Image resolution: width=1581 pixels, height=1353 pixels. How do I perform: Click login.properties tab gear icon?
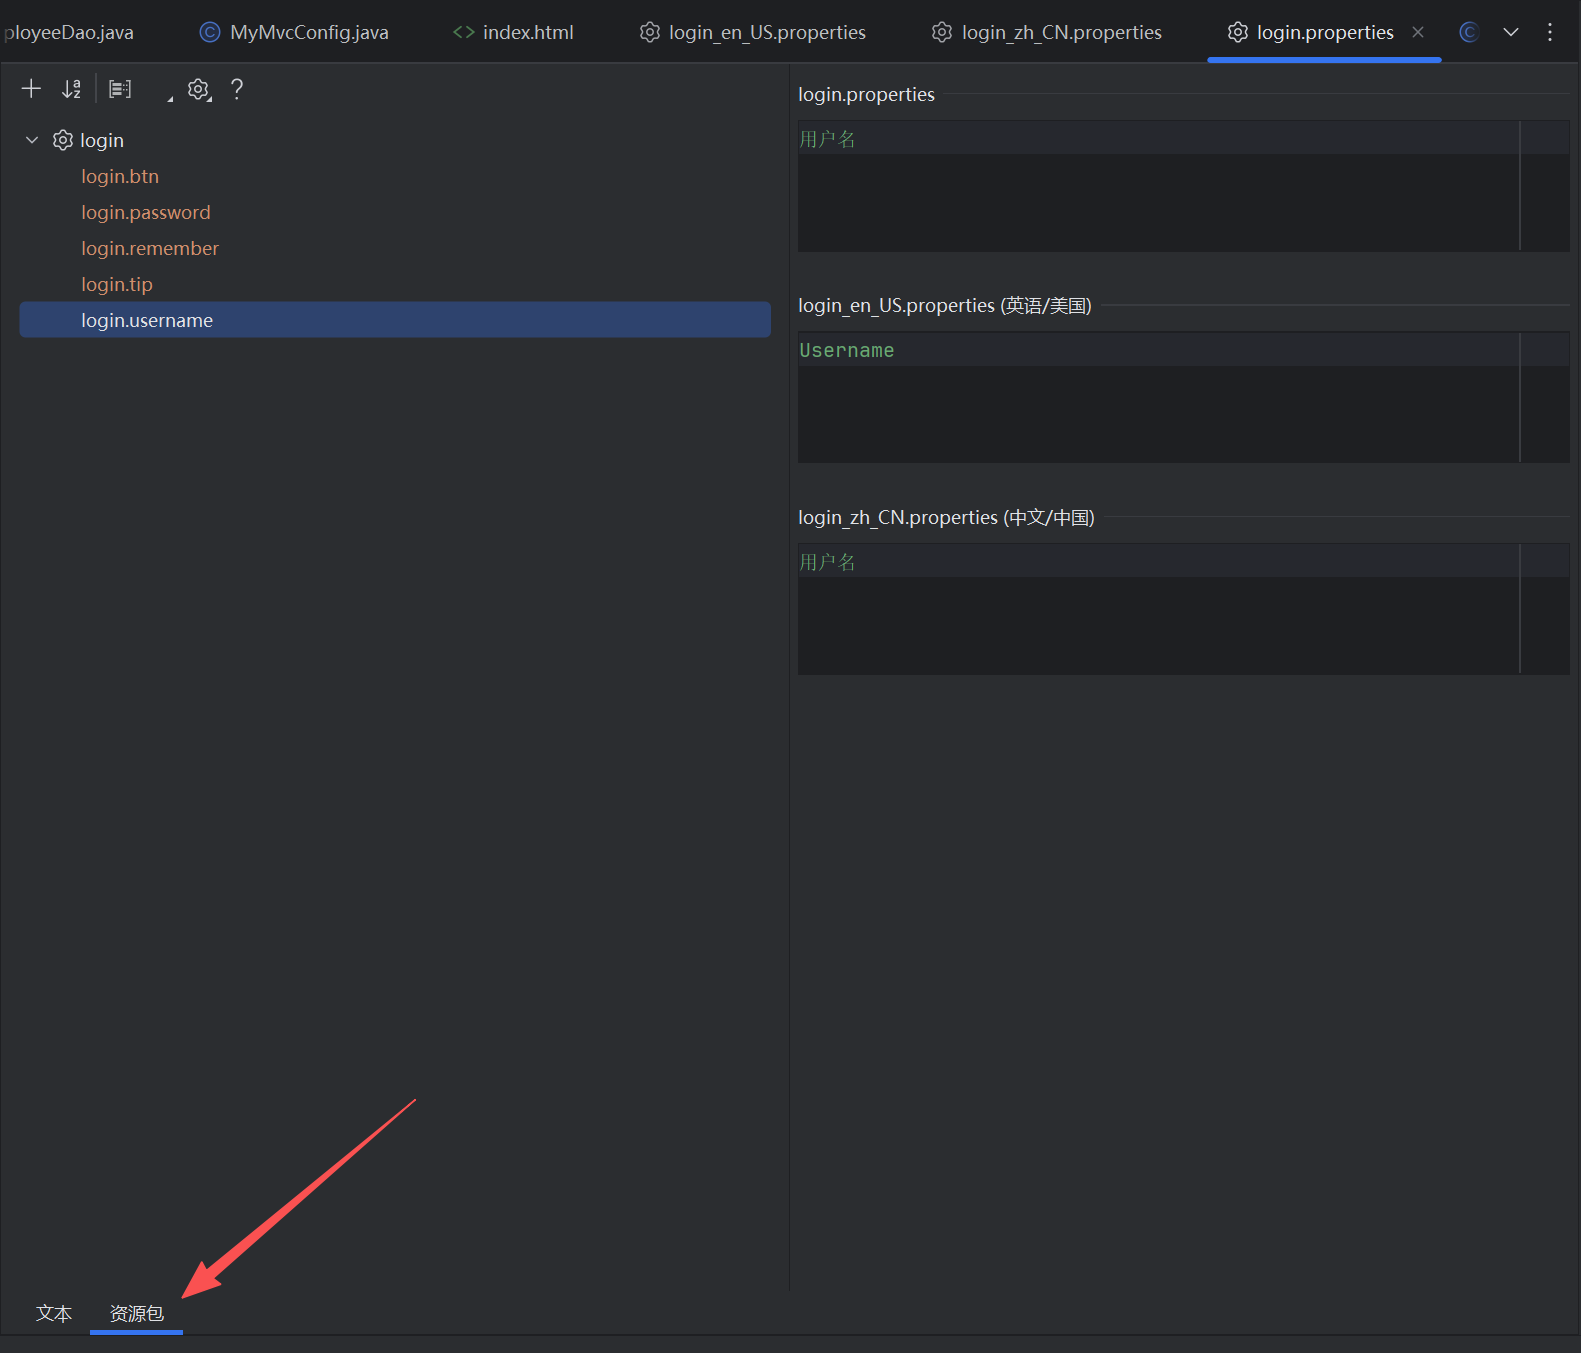[1238, 32]
